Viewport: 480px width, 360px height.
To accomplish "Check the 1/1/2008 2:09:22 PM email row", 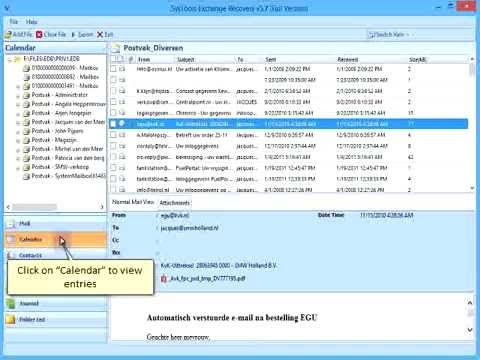I will (x=113, y=69).
